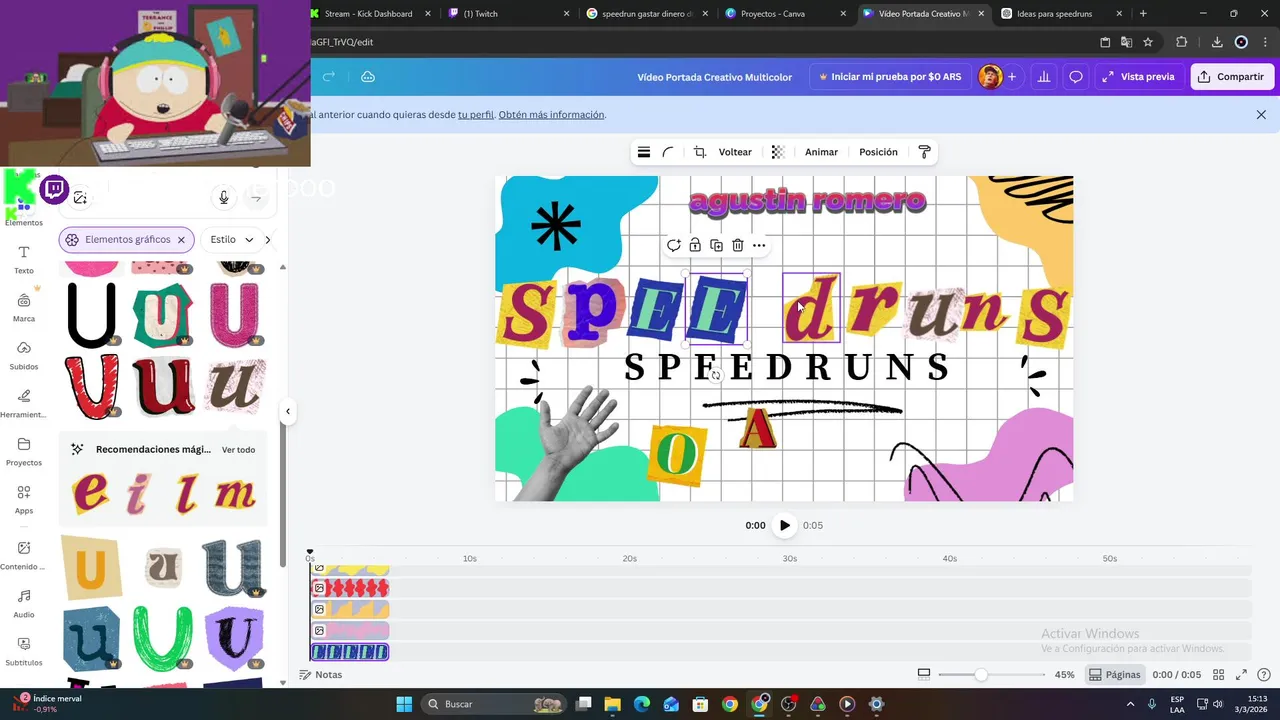1280x720 pixels.
Task: Click the Compartir share button
Action: point(1232,77)
